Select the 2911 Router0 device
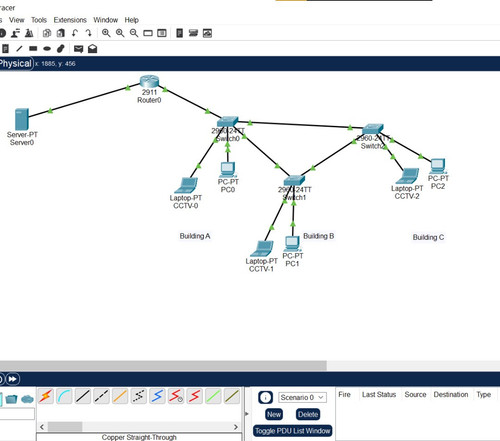This screenshot has height=441, width=500. coord(149,82)
